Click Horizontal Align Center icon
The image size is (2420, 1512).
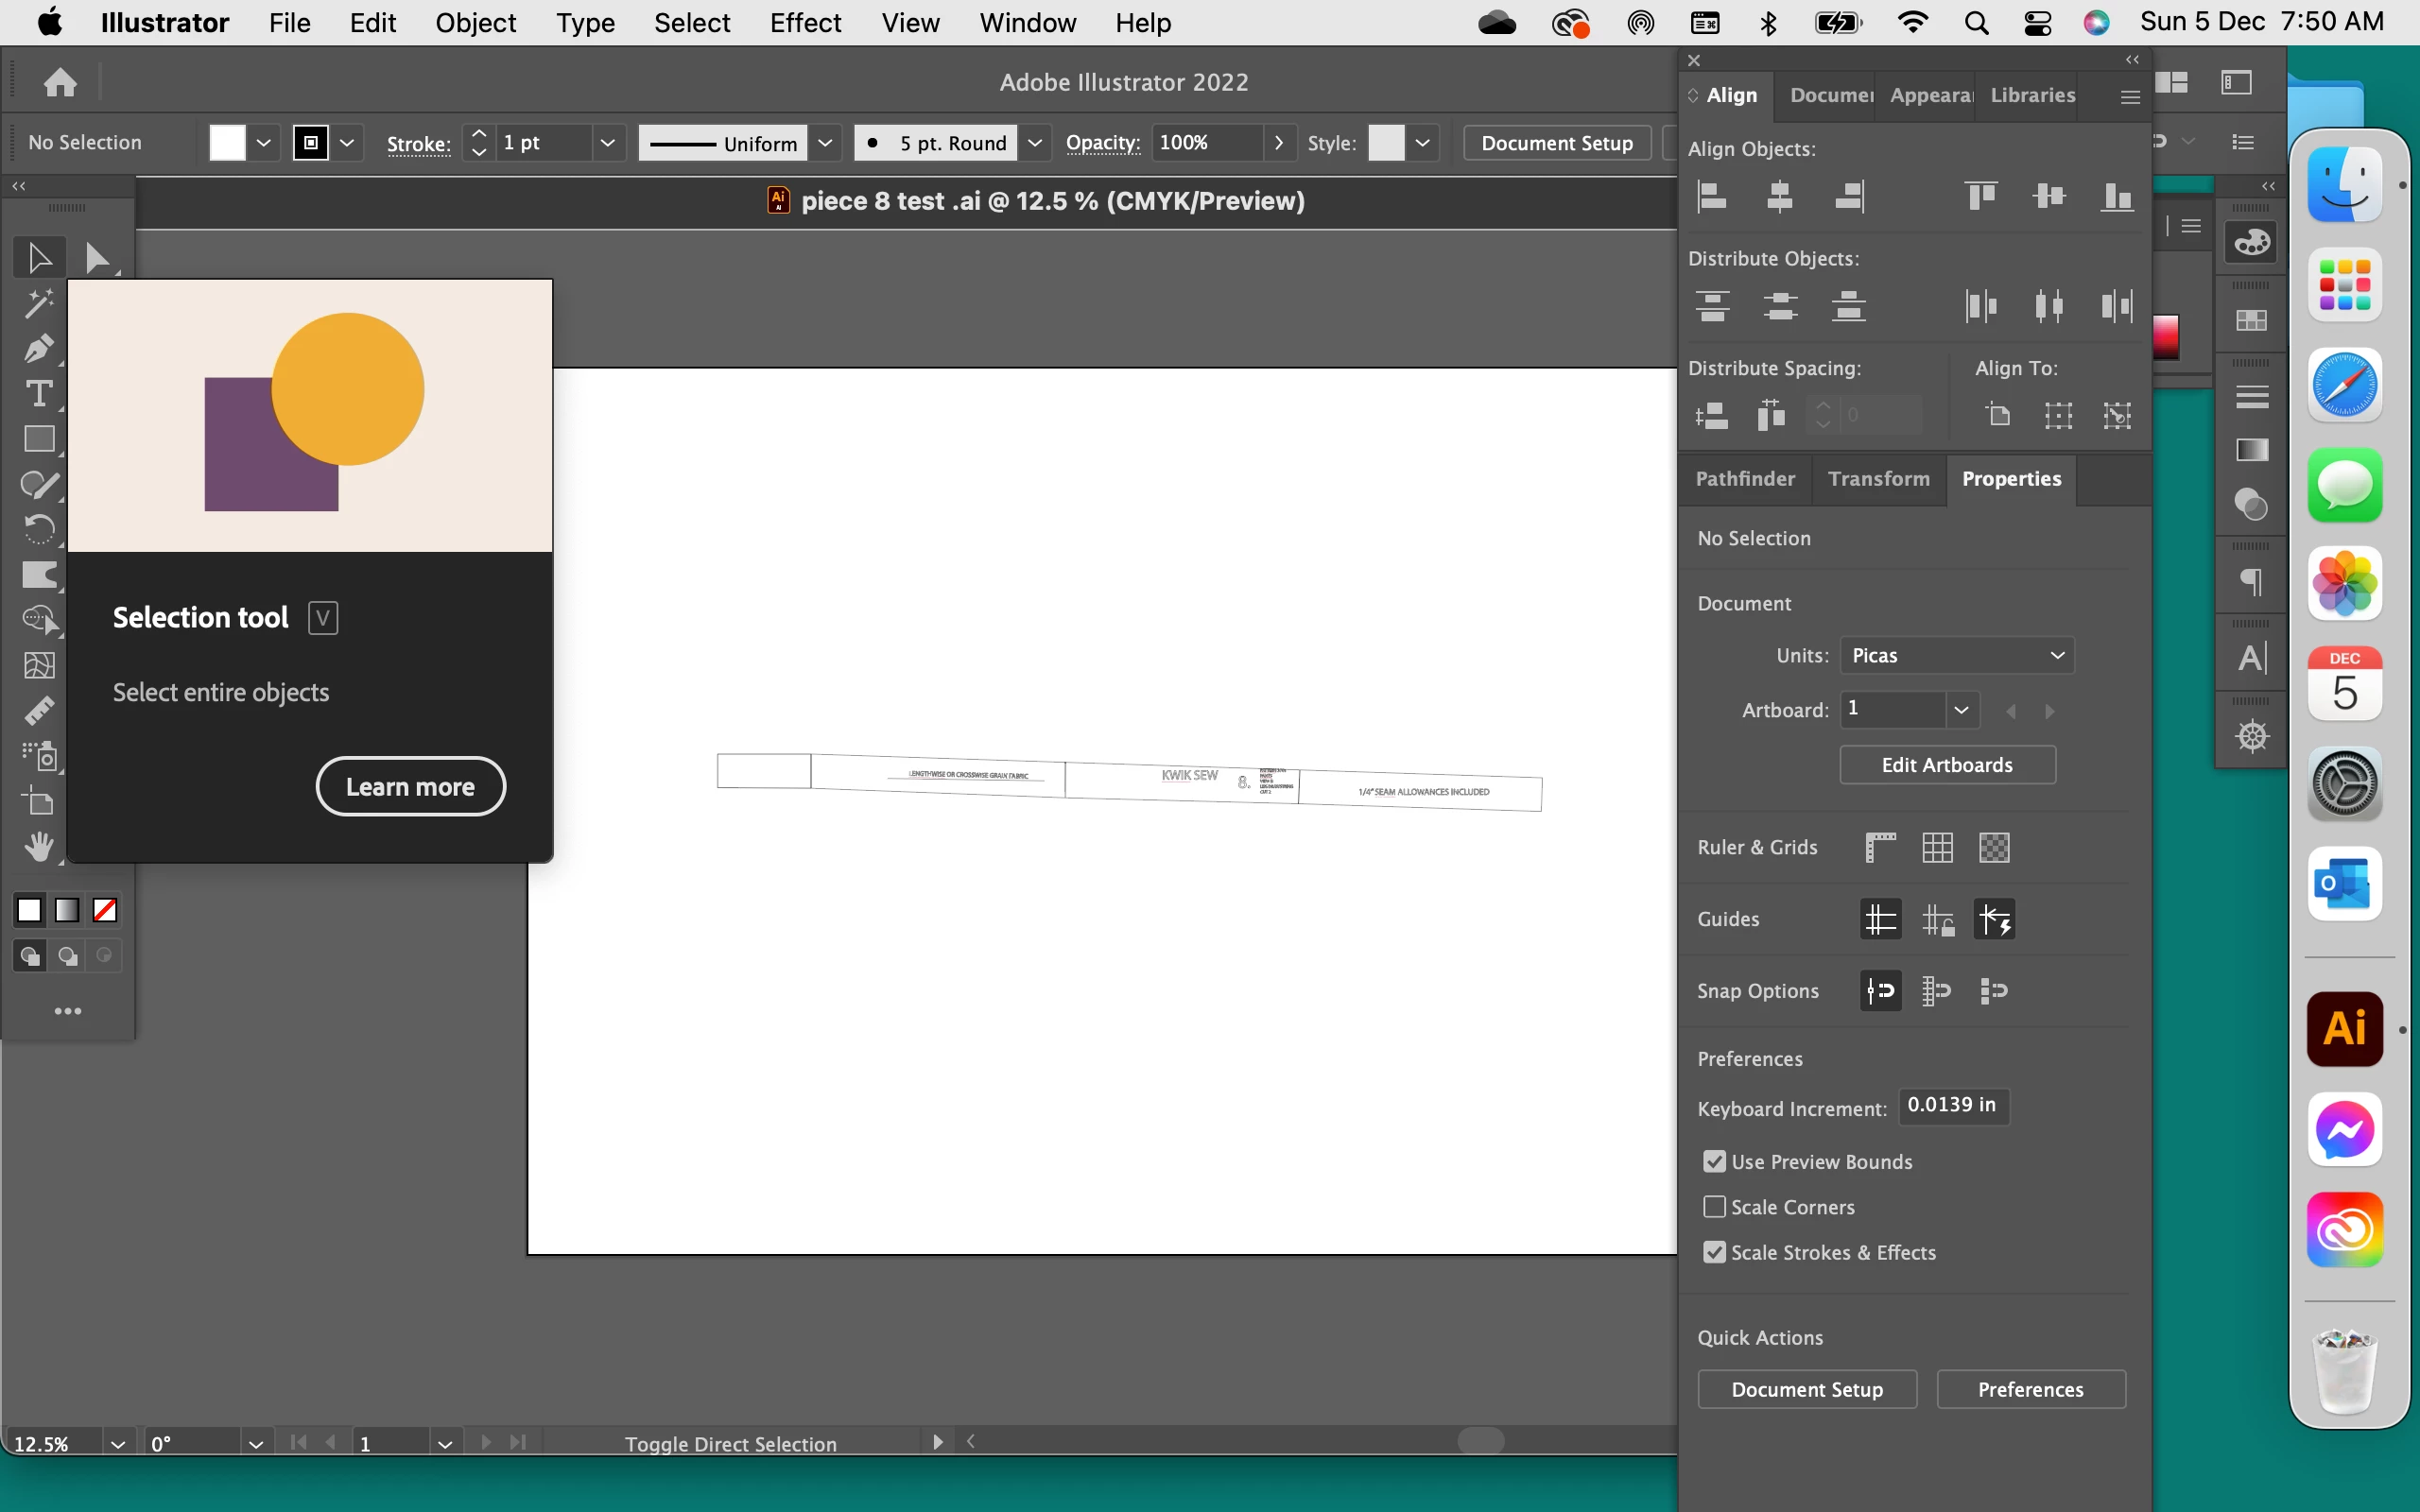(x=1780, y=196)
